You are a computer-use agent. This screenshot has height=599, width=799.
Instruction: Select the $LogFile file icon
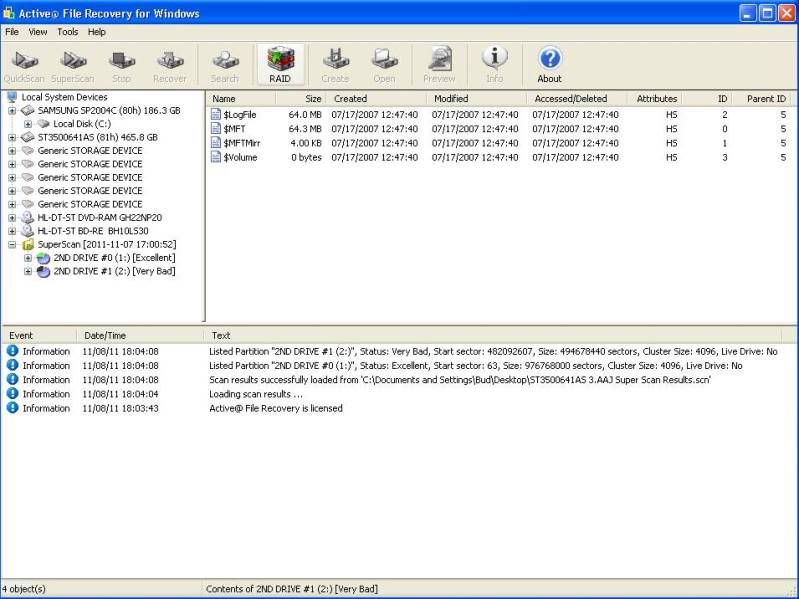pos(216,115)
